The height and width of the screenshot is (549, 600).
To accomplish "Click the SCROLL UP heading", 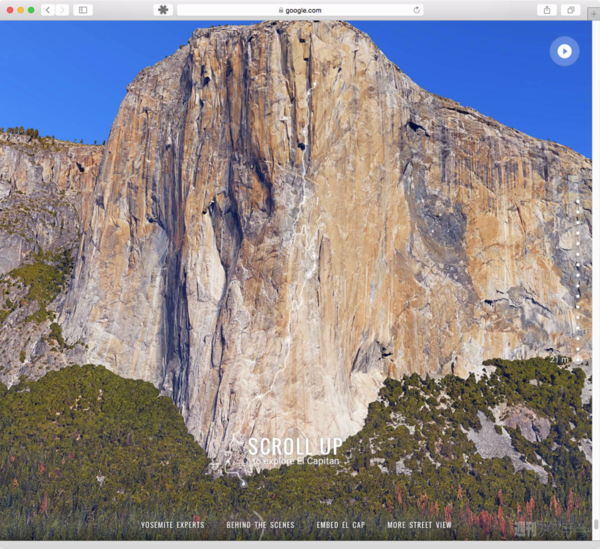I will pyautogui.click(x=295, y=446).
